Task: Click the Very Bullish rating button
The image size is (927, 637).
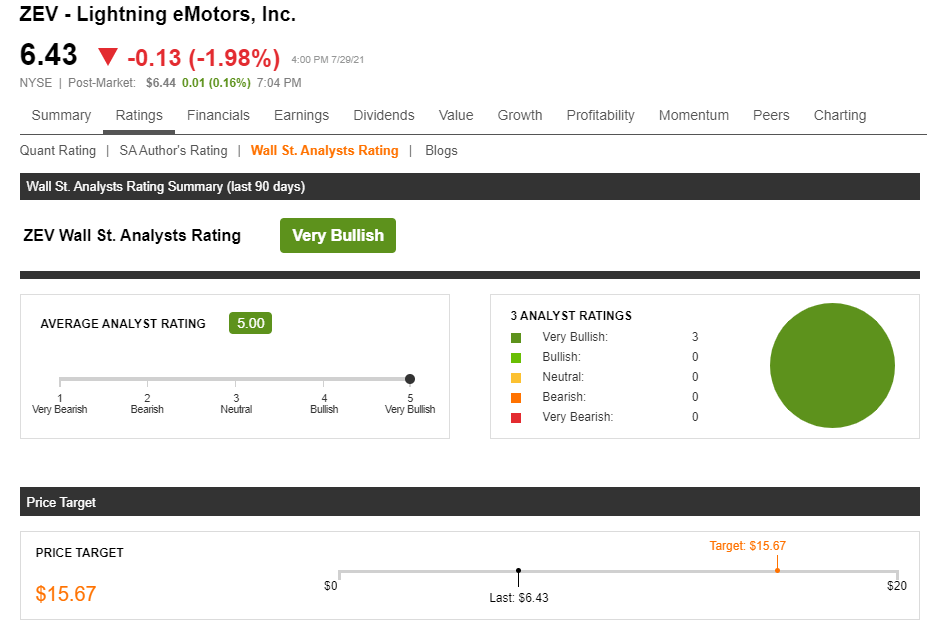Action: coord(337,235)
